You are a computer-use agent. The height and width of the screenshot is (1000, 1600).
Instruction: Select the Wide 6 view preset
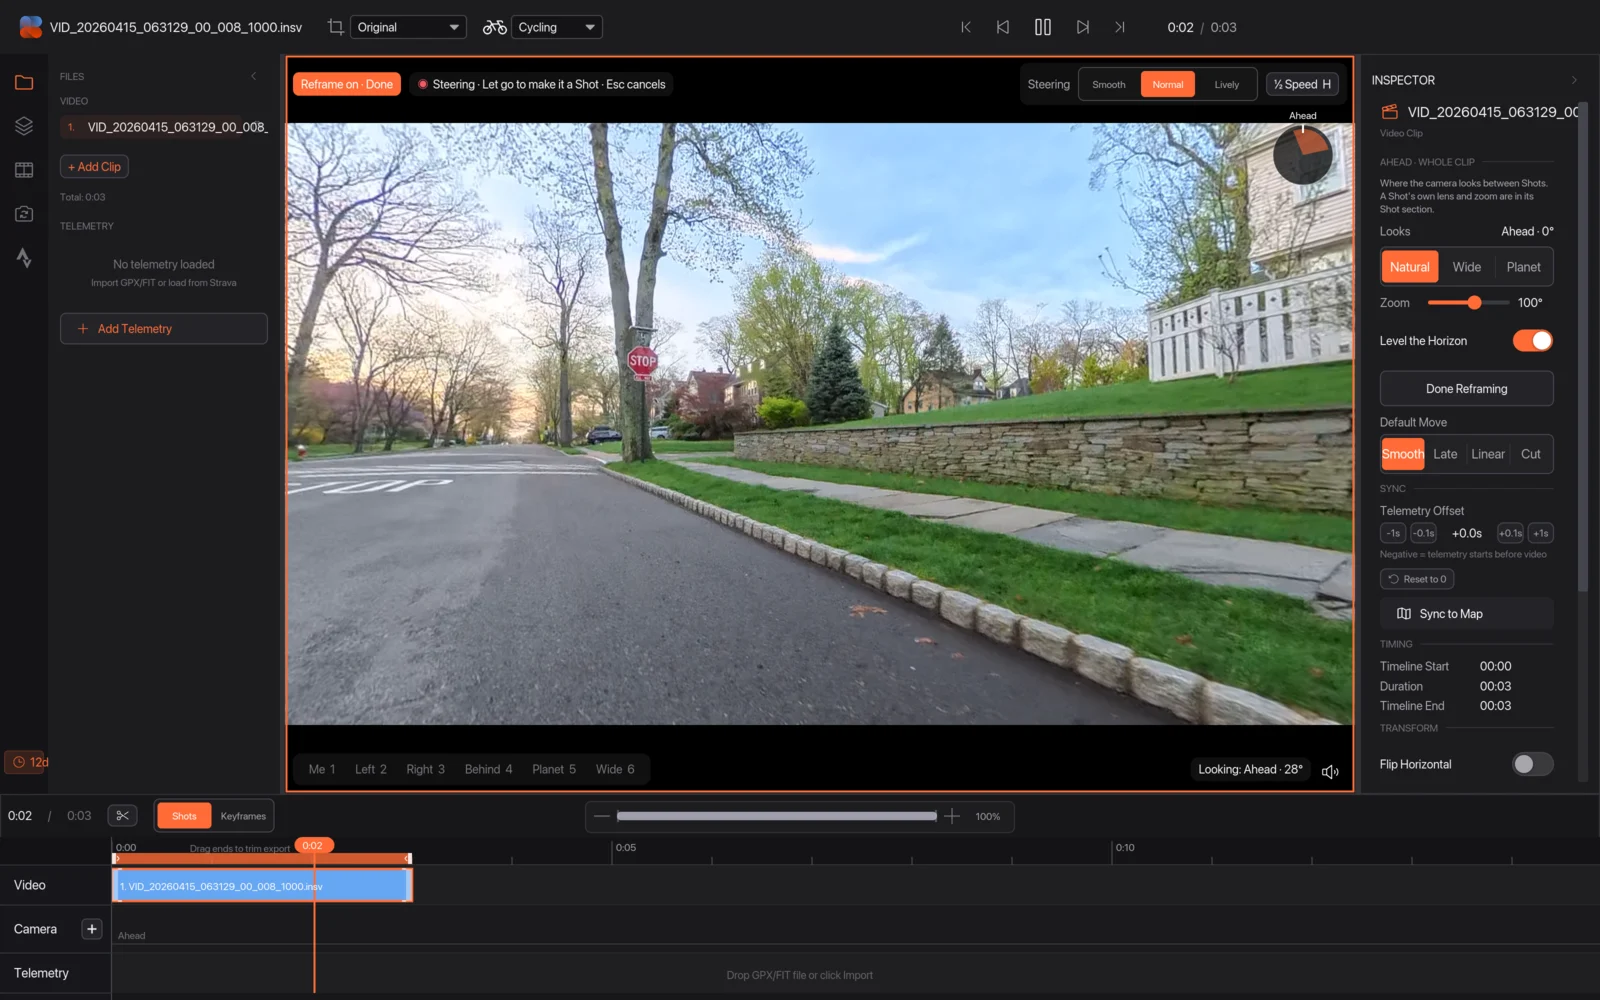point(615,769)
